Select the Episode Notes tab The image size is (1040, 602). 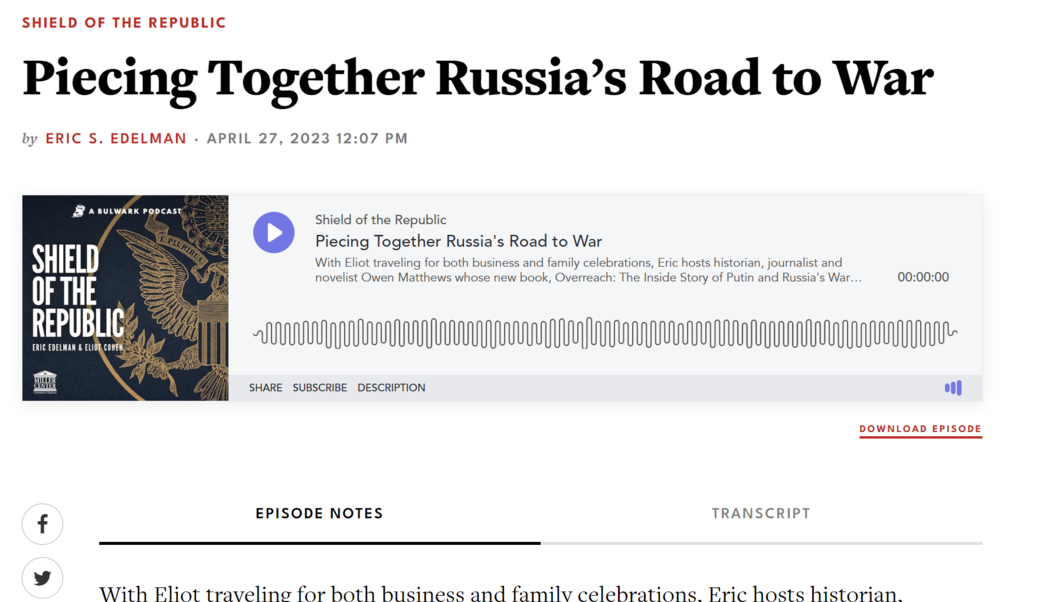(319, 514)
